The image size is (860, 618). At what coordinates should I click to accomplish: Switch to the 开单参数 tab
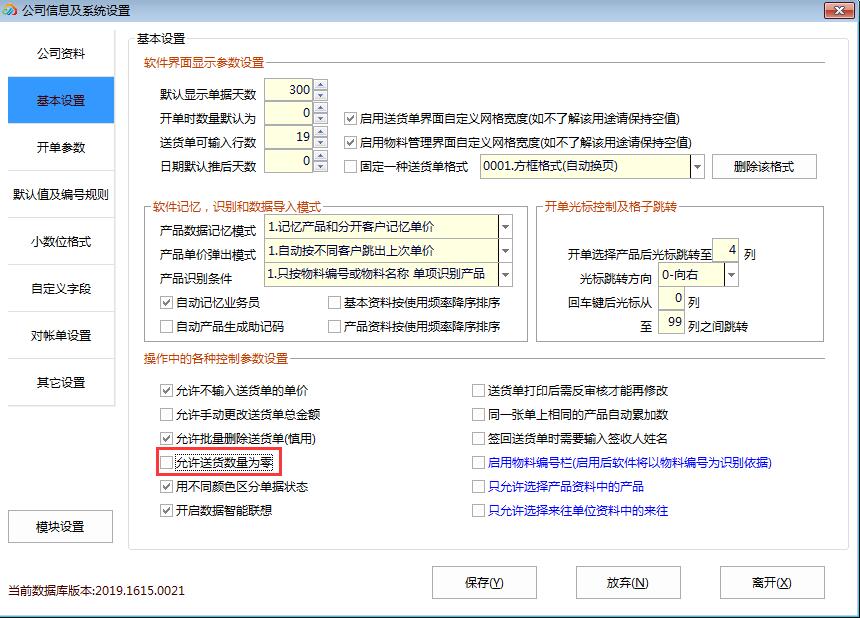pyautogui.click(x=61, y=148)
